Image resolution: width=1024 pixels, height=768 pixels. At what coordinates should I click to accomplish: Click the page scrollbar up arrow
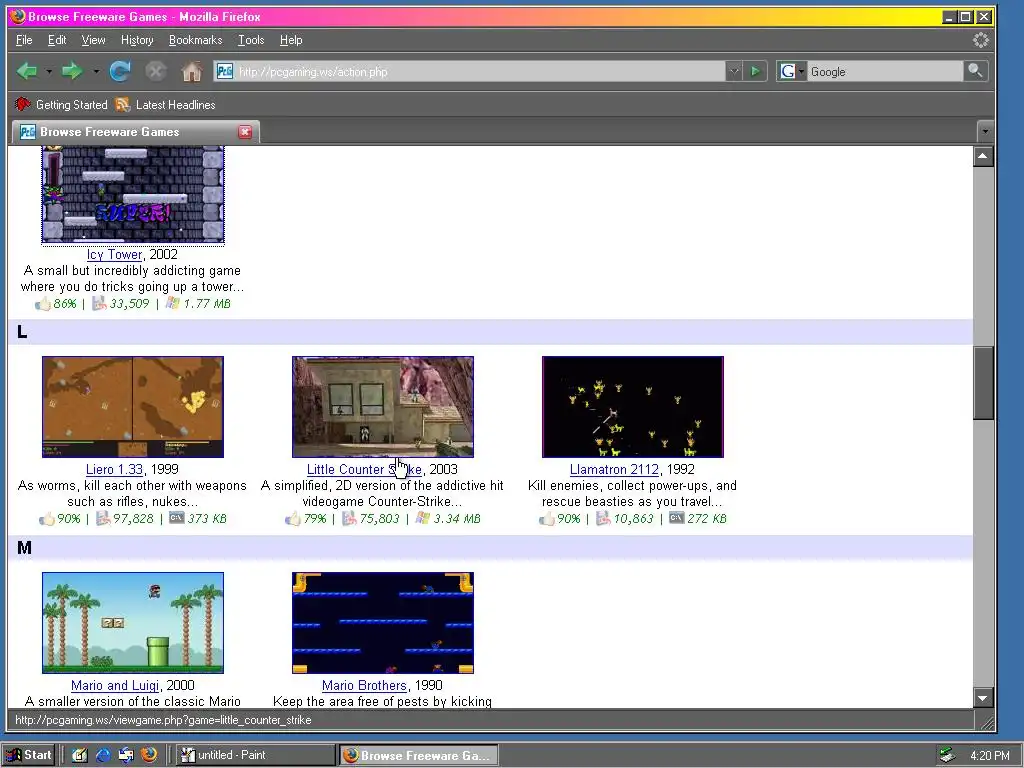pyautogui.click(x=984, y=156)
